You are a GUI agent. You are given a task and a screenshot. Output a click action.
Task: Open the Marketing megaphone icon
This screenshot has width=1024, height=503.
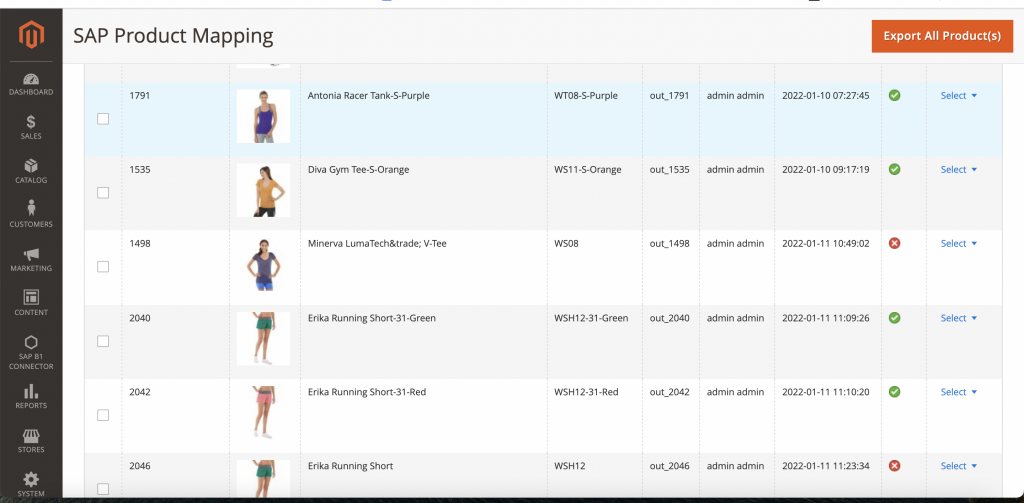(x=31, y=255)
